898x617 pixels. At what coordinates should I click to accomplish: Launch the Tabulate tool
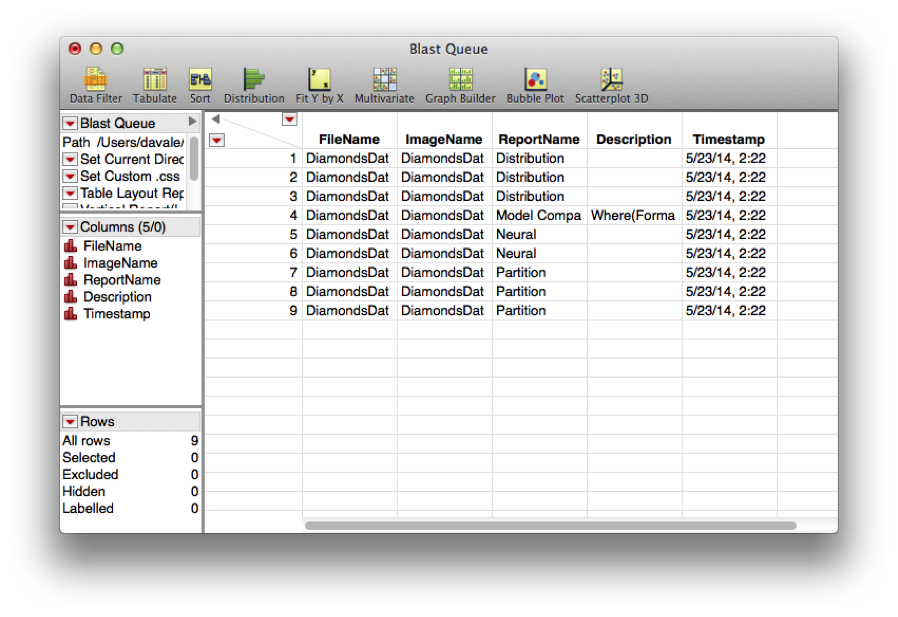click(154, 84)
